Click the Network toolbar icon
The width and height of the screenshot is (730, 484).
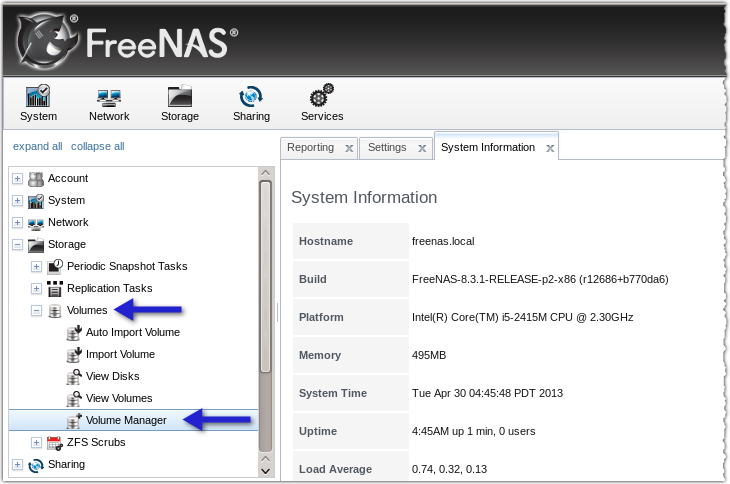click(109, 97)
